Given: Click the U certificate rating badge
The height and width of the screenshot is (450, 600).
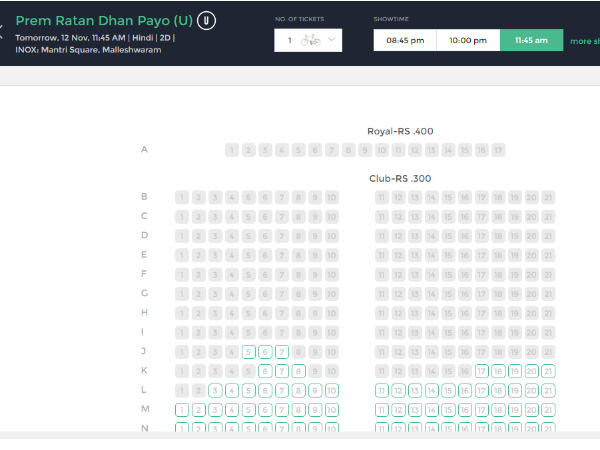Looking at the screenshot, I should 205,20.
